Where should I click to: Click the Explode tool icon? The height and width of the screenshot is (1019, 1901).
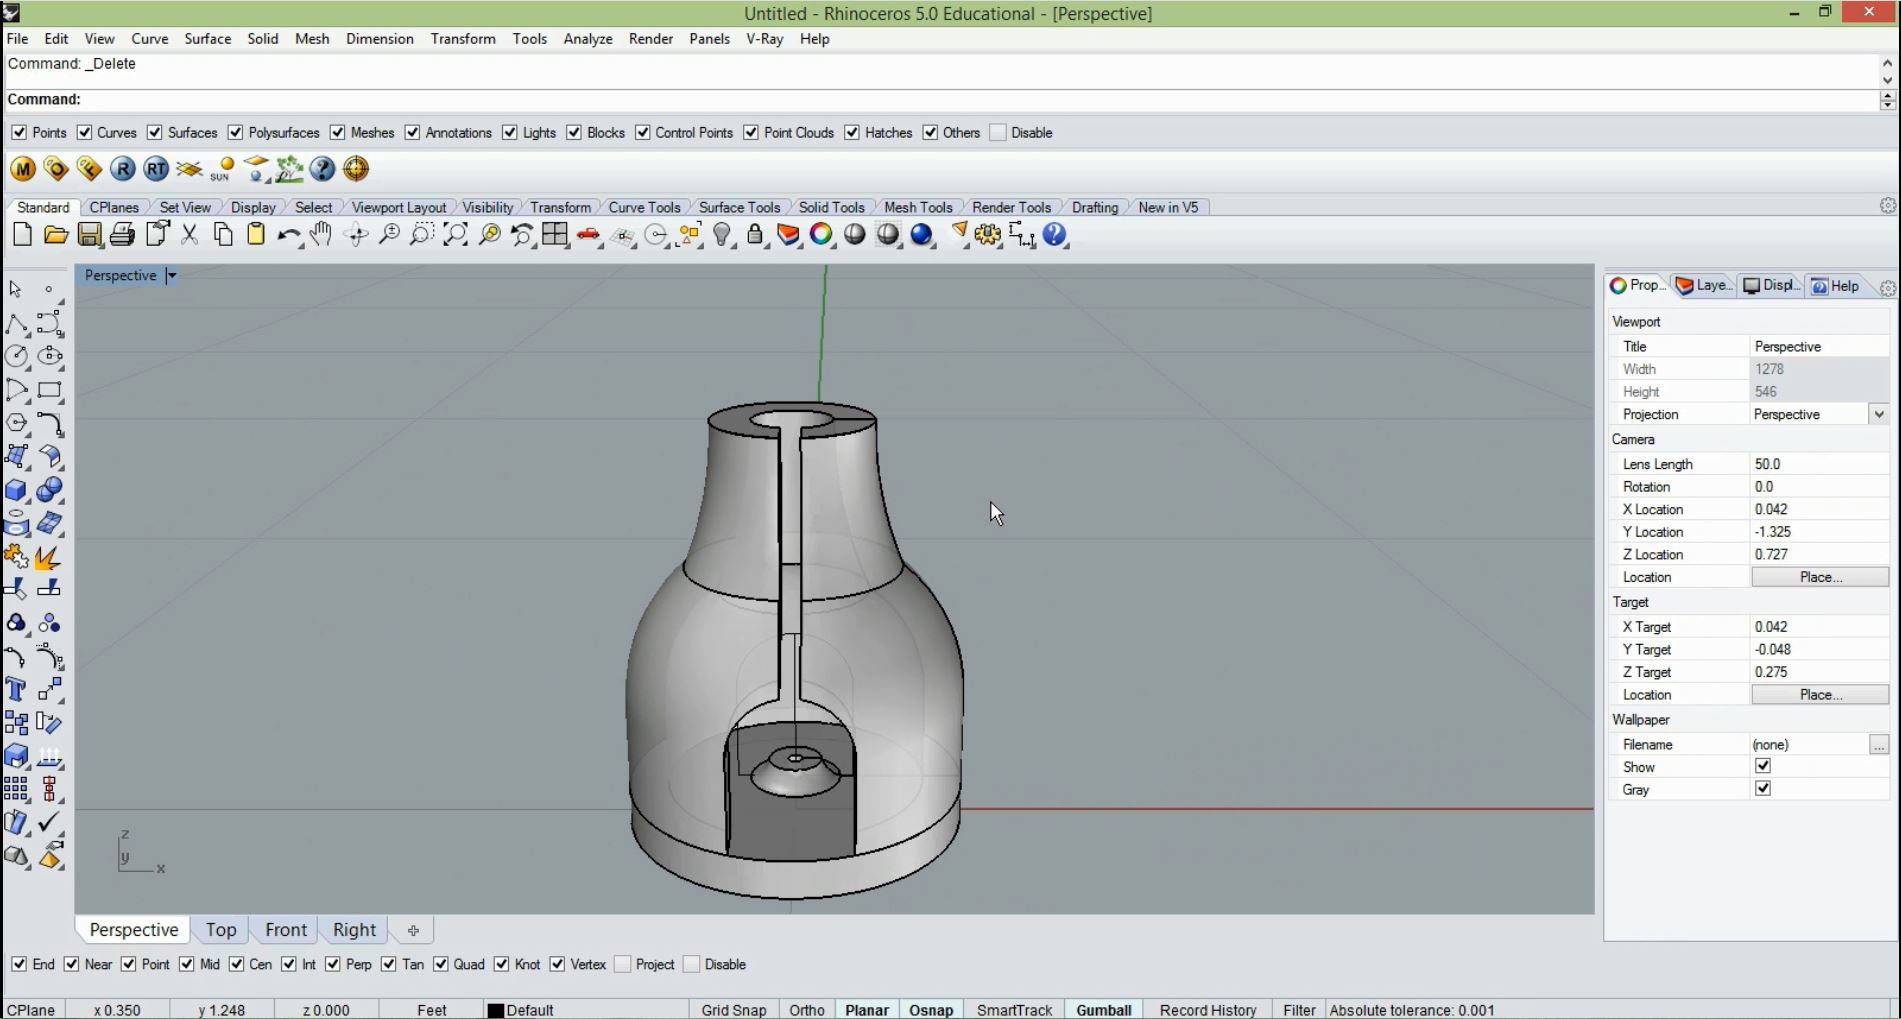tap(47, 557)
